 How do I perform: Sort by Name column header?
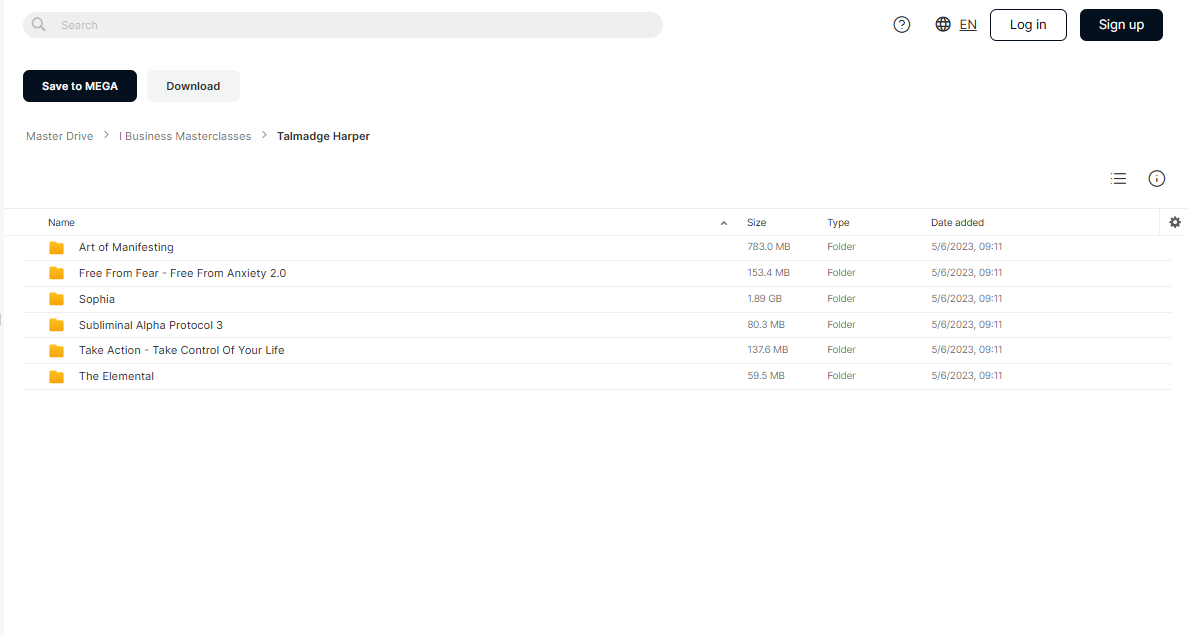(61, 223)
